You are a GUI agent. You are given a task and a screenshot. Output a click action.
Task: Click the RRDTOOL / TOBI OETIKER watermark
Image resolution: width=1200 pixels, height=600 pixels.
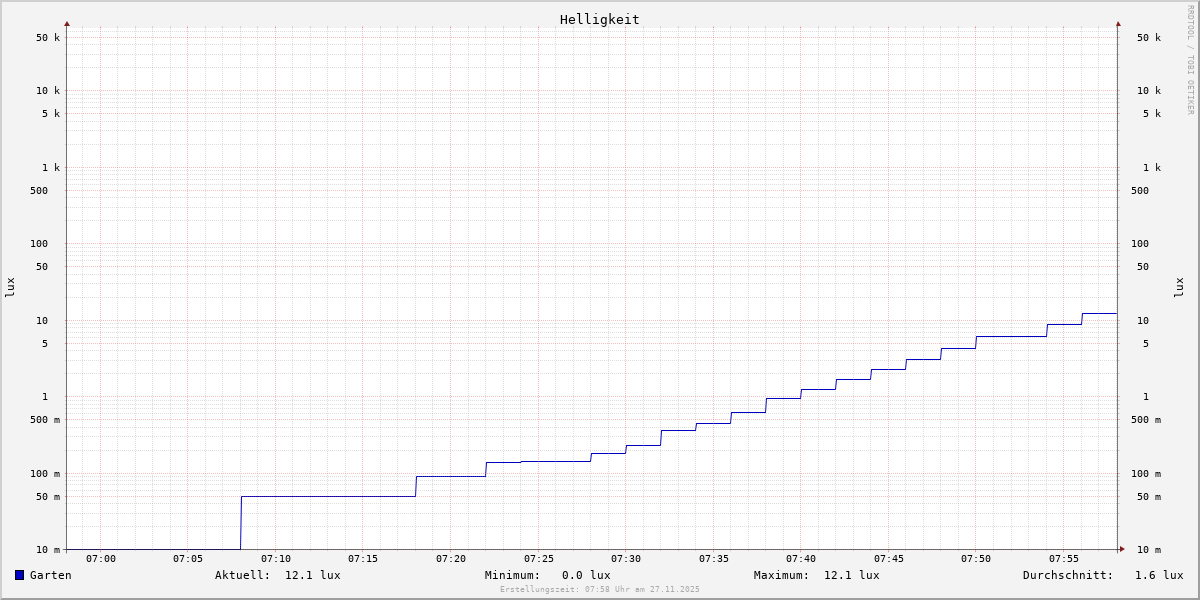point(1190,59)
